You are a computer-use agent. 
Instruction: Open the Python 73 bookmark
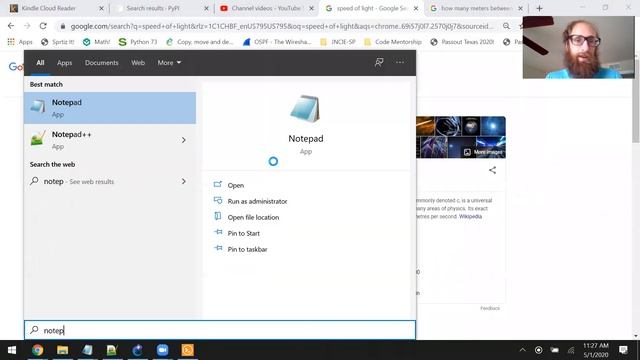(x=138, y=42)
